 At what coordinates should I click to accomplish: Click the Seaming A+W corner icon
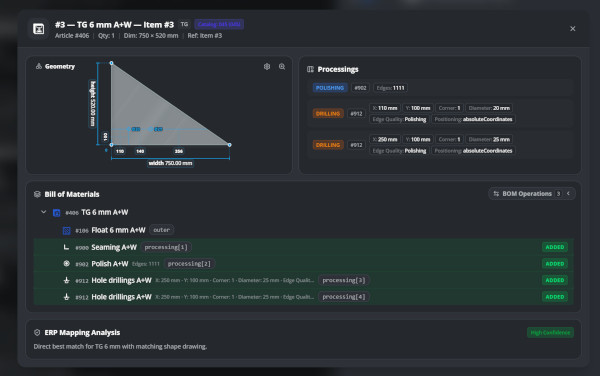[67, 247]
